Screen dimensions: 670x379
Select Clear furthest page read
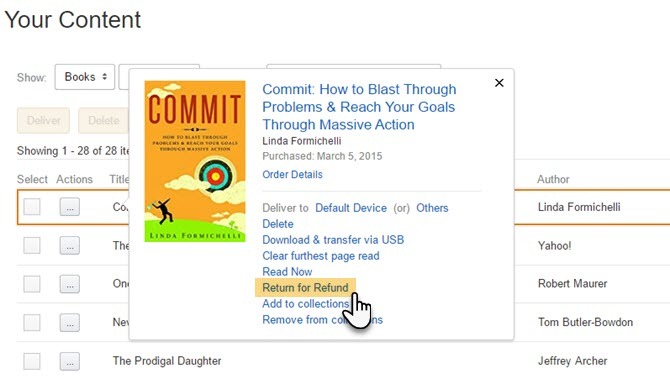(320, 256)
